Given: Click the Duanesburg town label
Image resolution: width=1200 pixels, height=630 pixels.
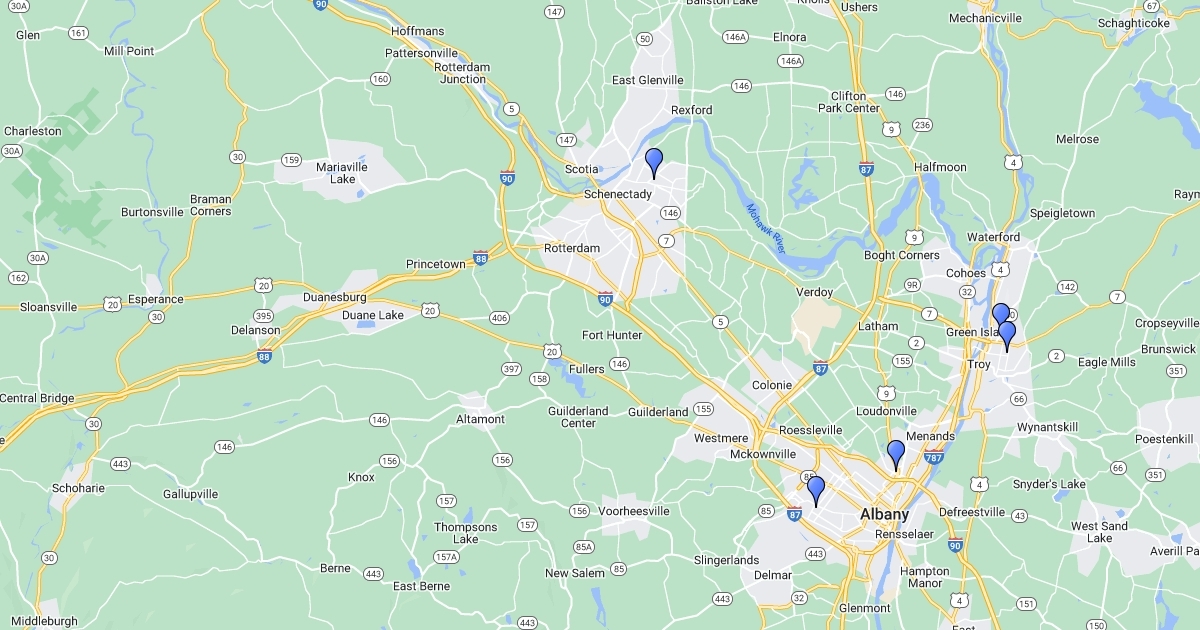Looking at the screenshot, I should (334, 298).
